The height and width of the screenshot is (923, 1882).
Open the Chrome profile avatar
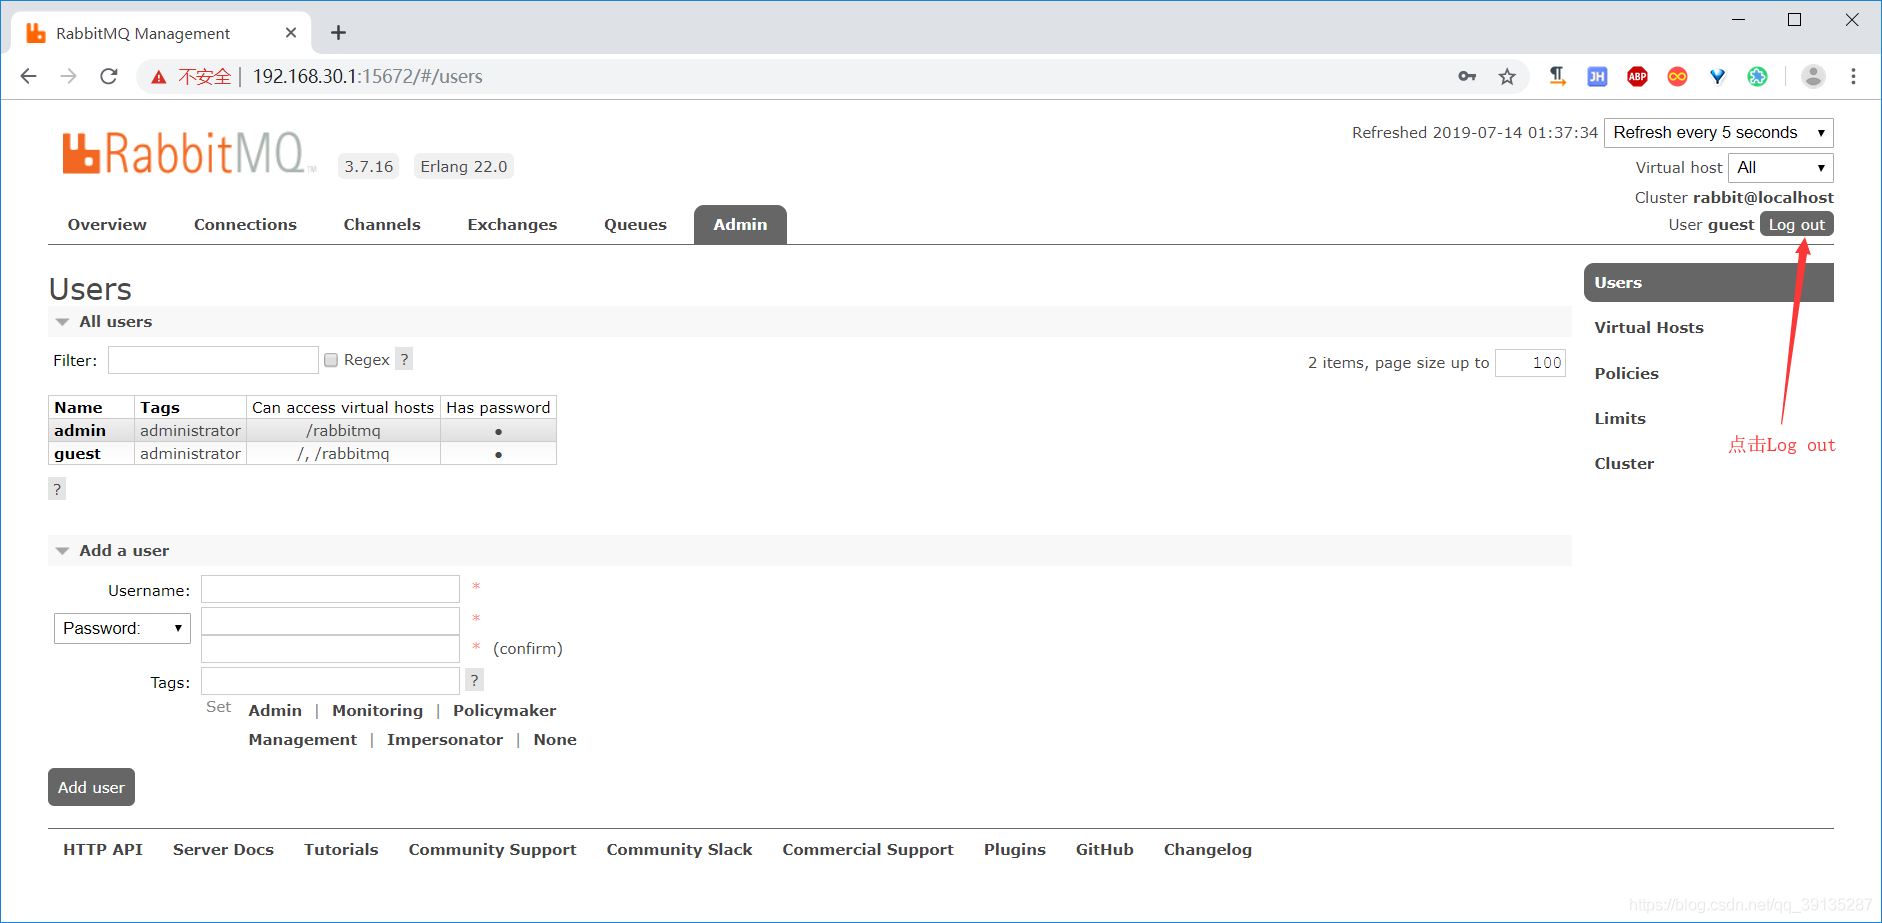1813,76
